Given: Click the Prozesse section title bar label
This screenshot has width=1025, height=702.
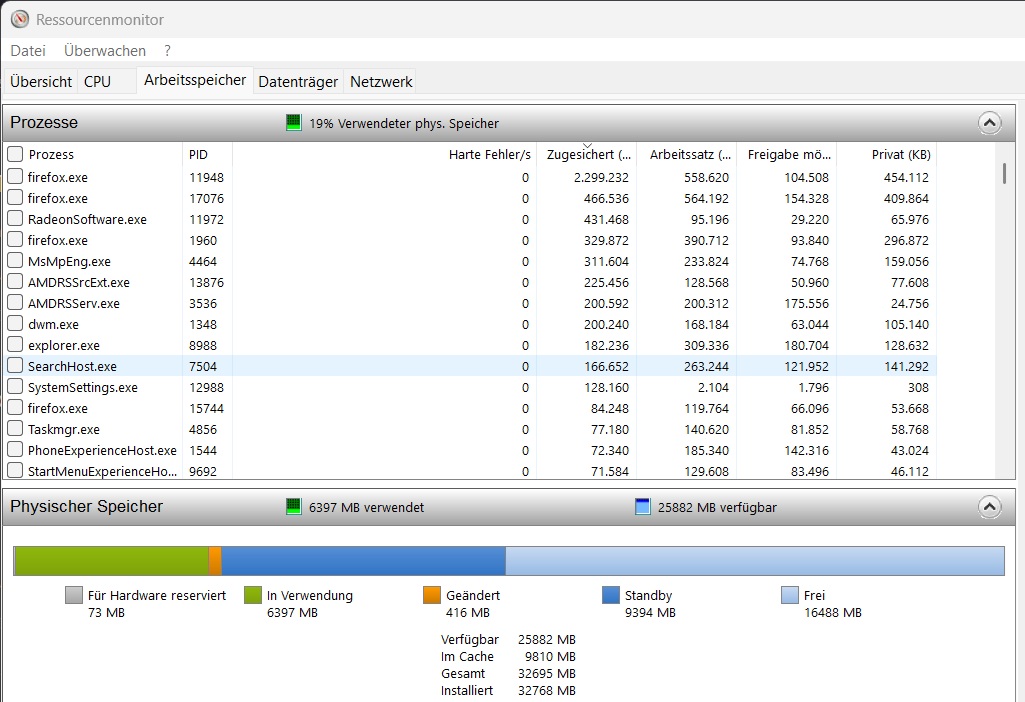Looking at the screenshot, I should click(x=44, y=122).
